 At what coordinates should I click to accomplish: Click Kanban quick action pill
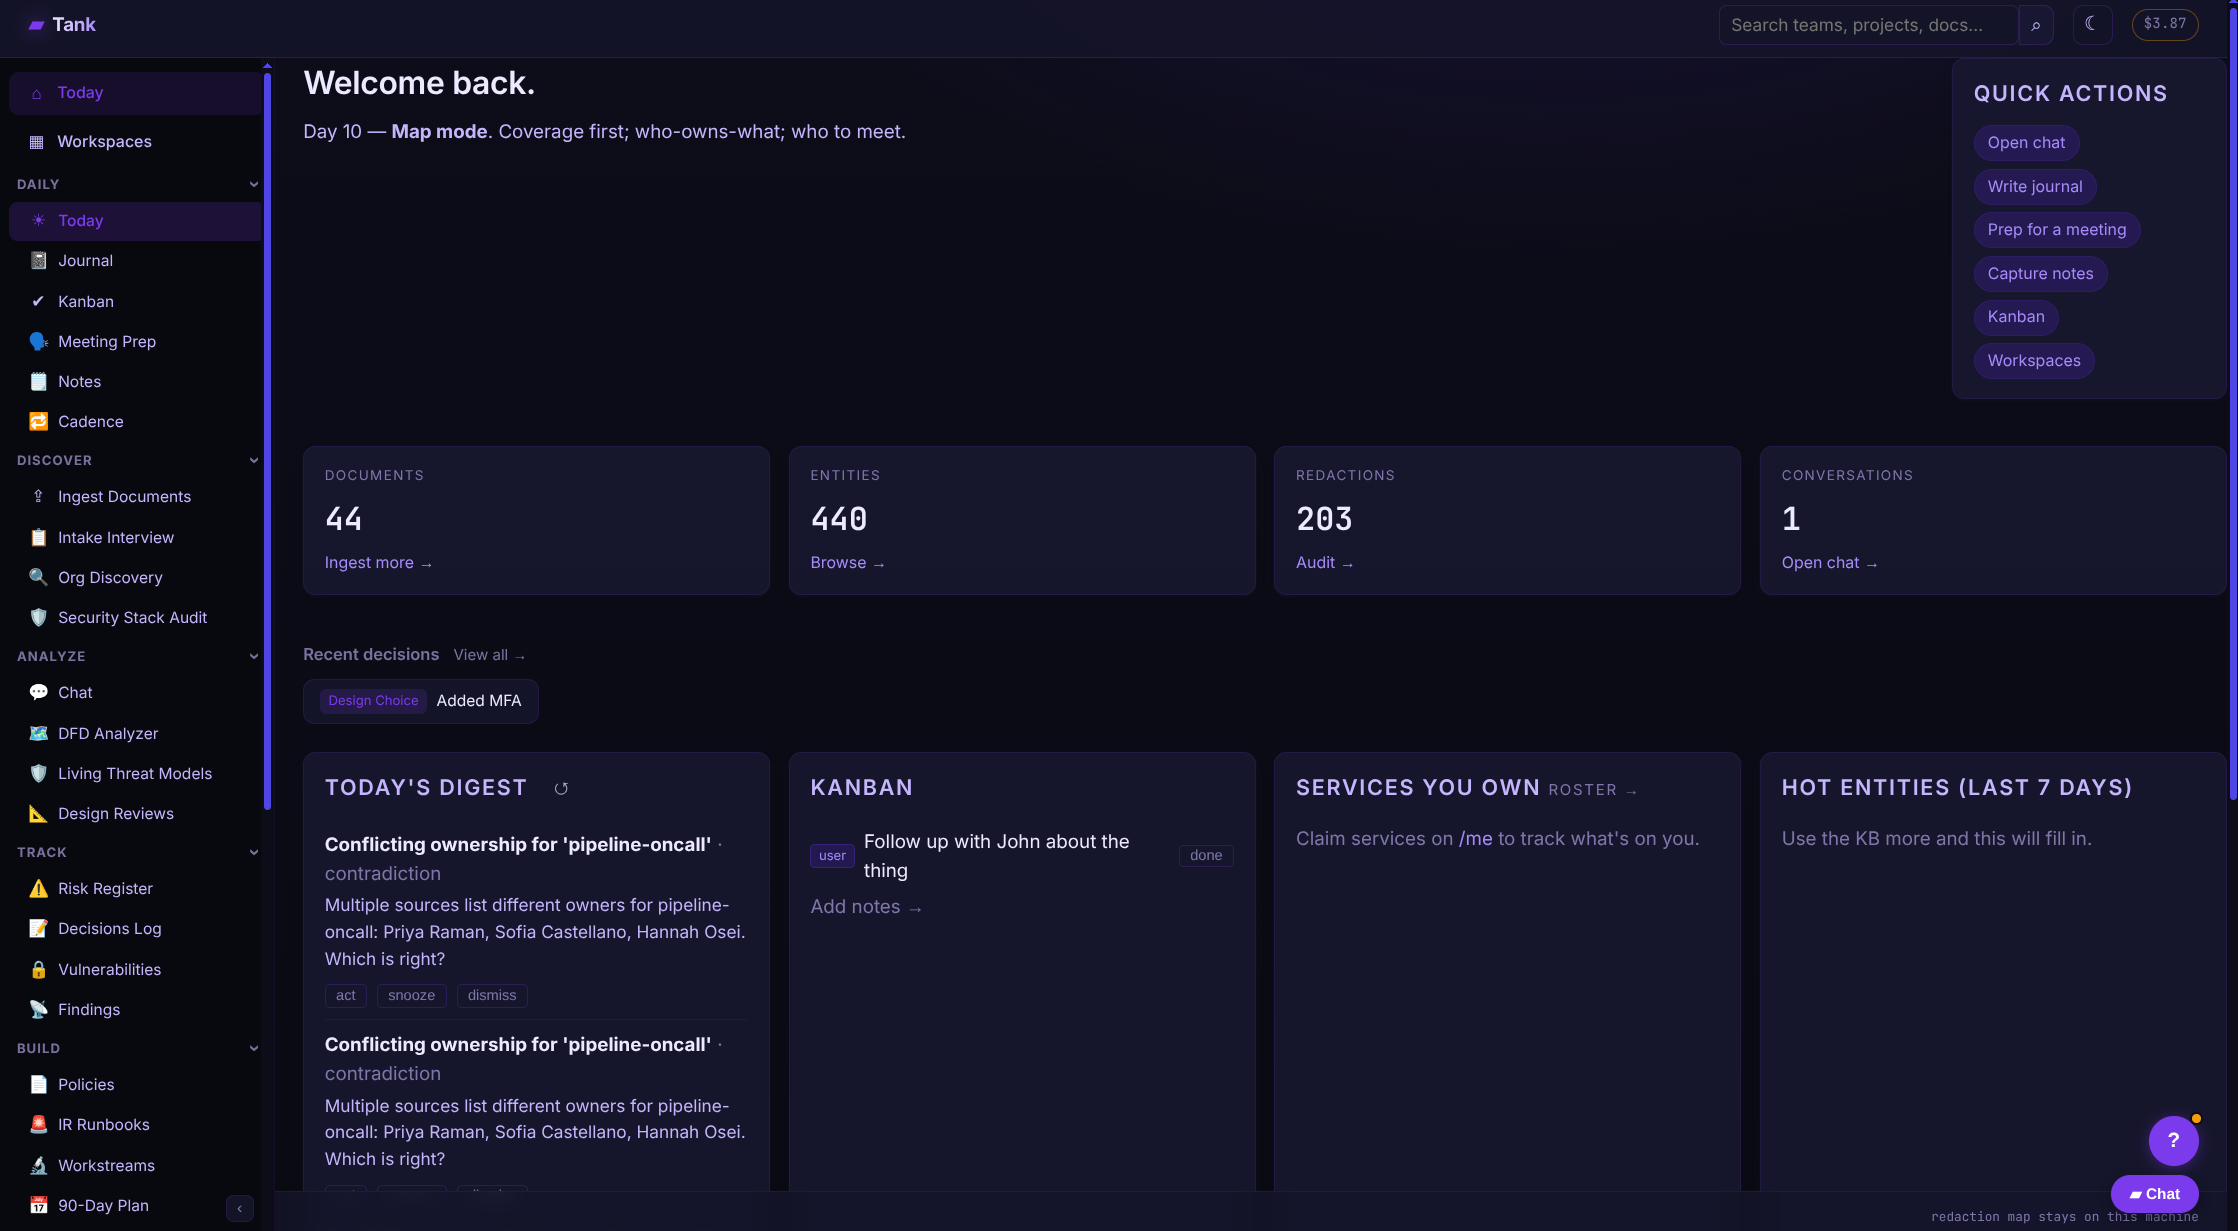pos(2016,317)
